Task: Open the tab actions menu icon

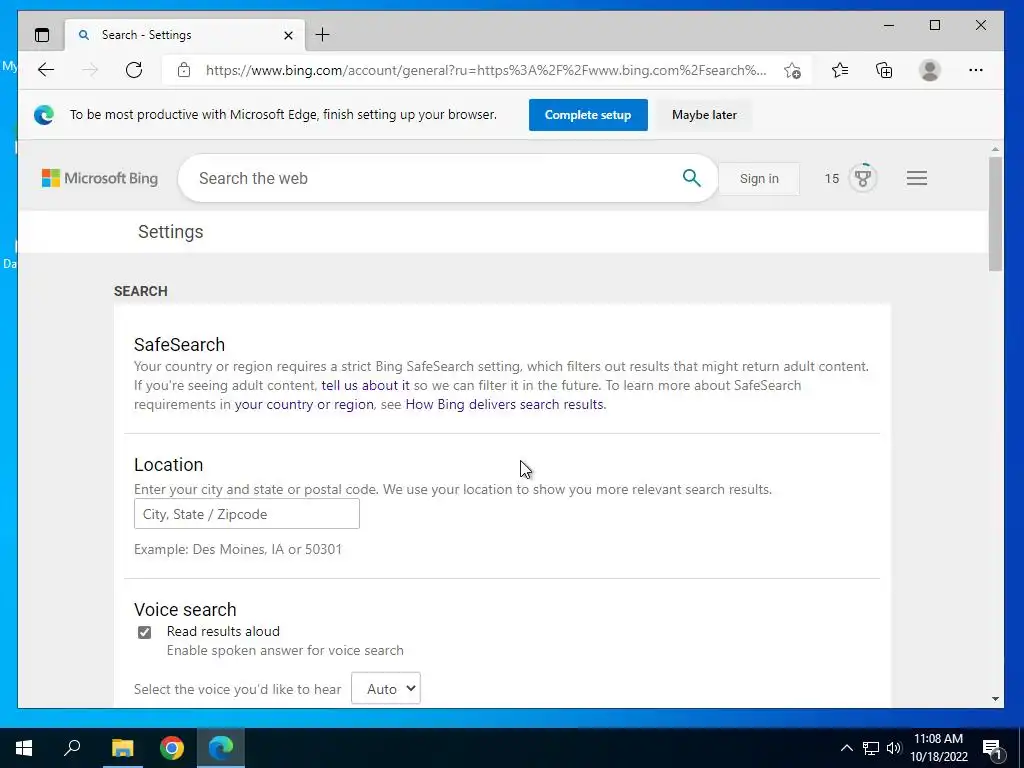Action: pyautogui.click(x=42, y=35)
